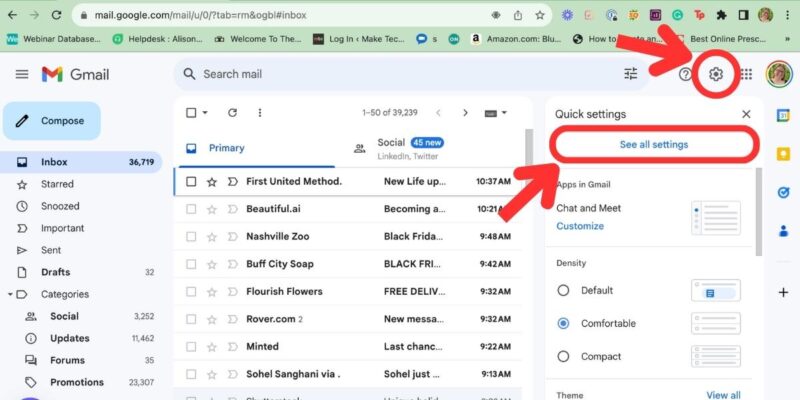Click the Settings gear icon

(716, 74)
